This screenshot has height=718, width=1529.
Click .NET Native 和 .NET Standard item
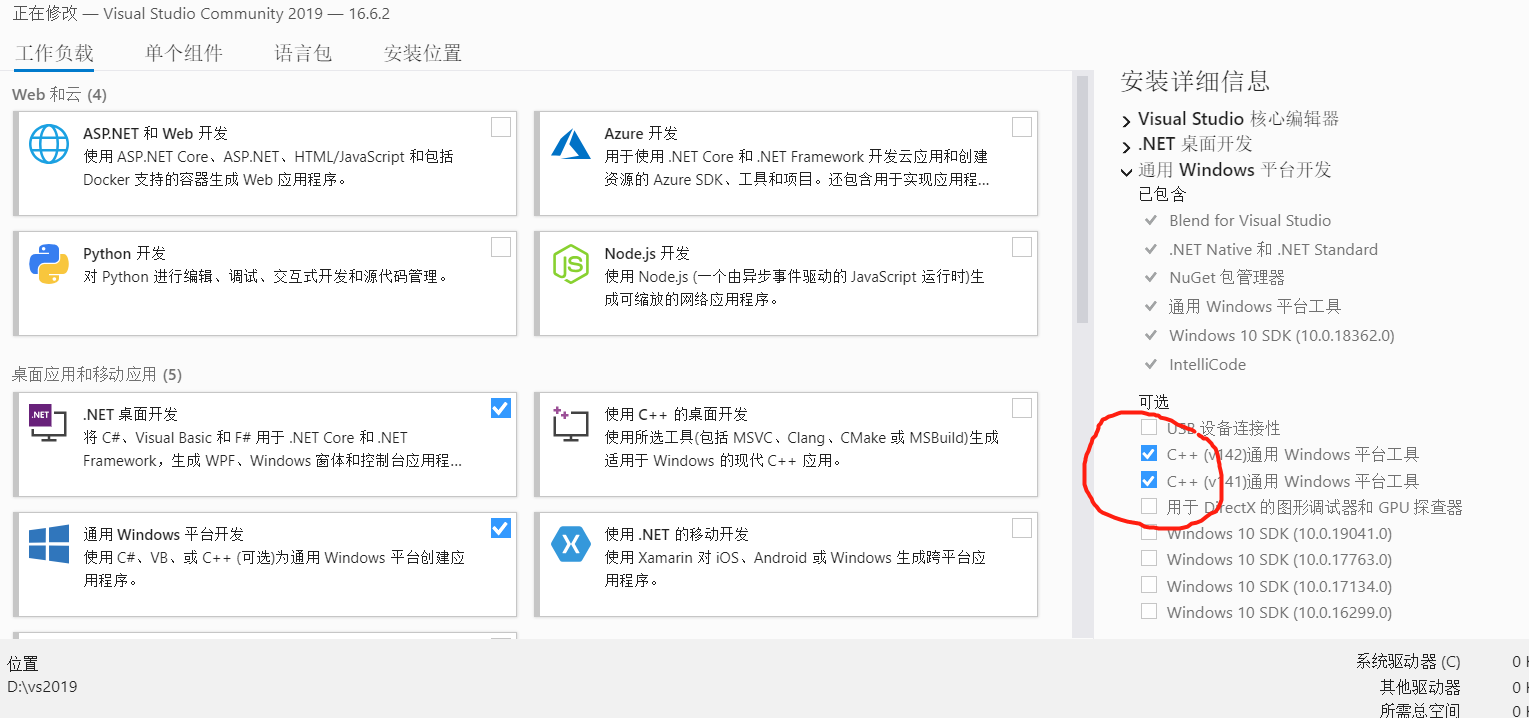[x=1273, y=250]
